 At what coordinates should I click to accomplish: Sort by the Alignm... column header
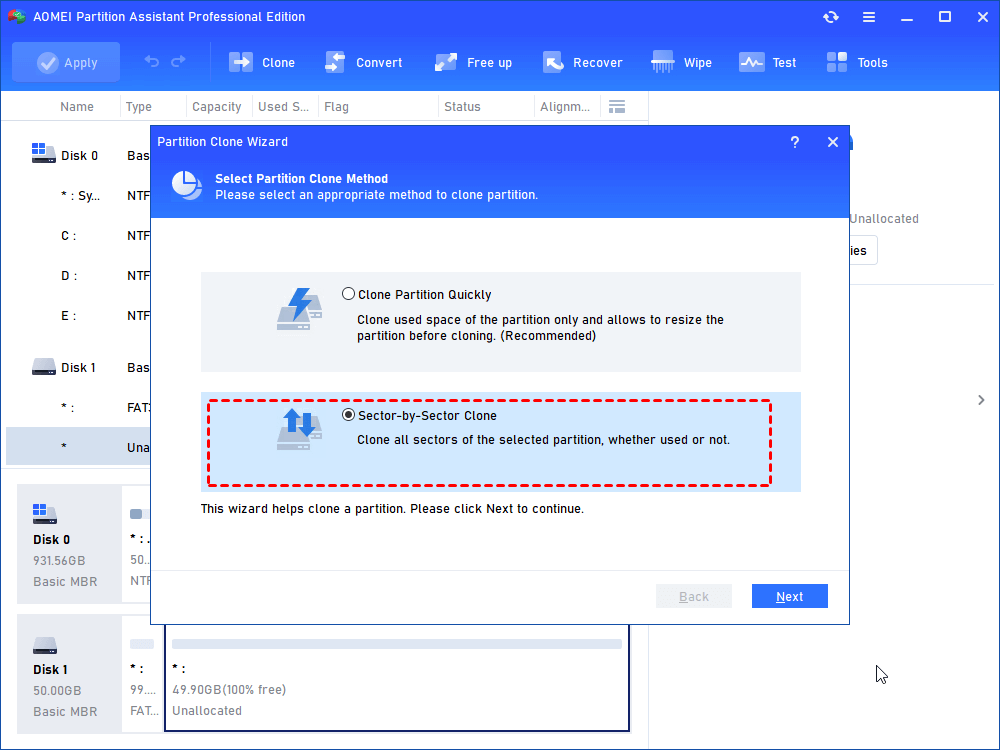coord(564,107)
